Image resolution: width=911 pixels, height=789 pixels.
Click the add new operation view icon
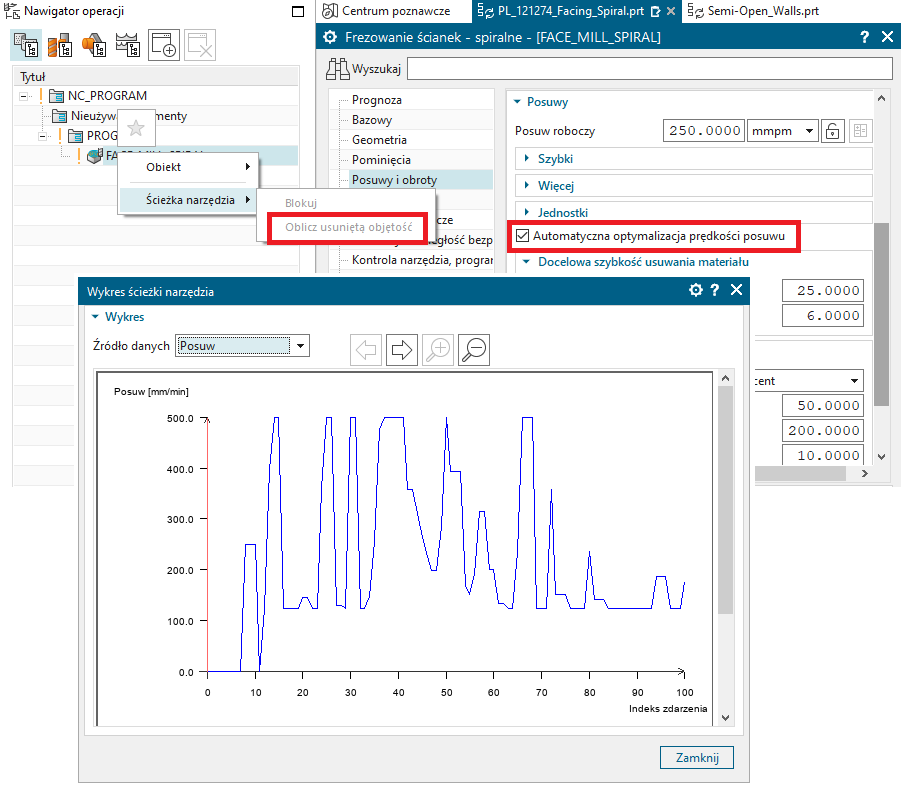(164, 45)
